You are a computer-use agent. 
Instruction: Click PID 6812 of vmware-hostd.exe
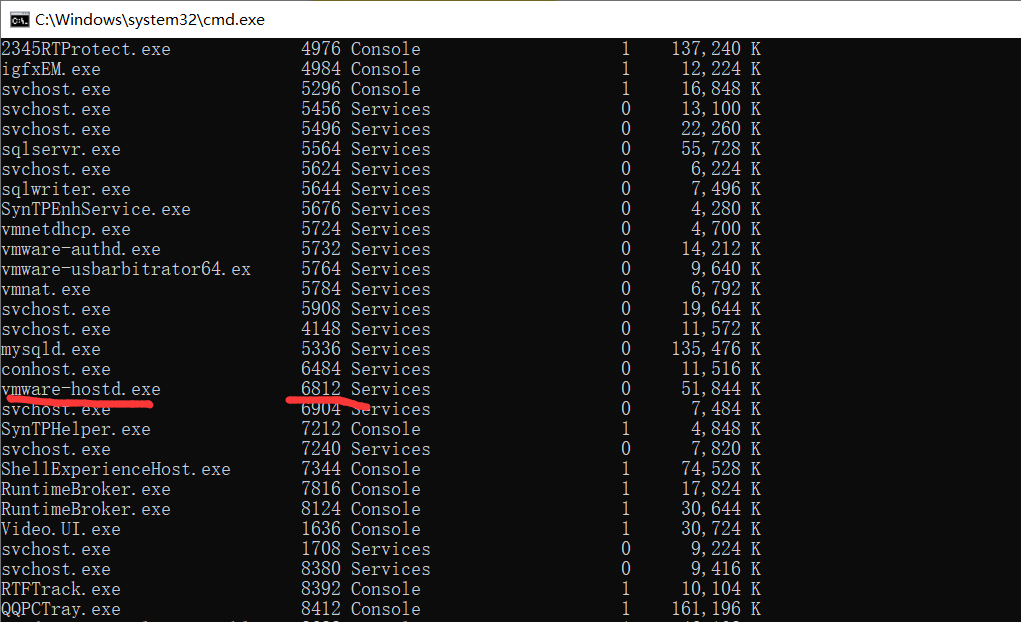point(321,389)
